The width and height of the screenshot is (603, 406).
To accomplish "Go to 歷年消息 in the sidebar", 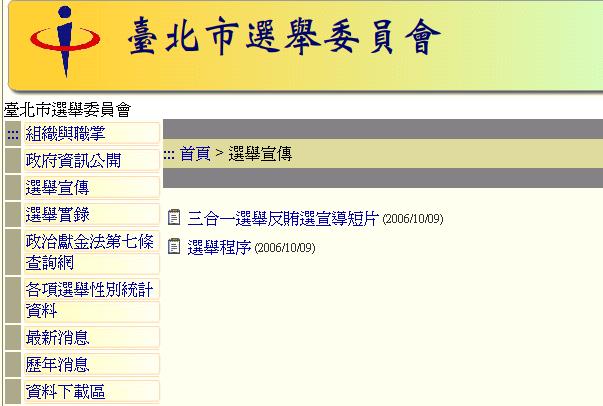I will pos(57,364).
